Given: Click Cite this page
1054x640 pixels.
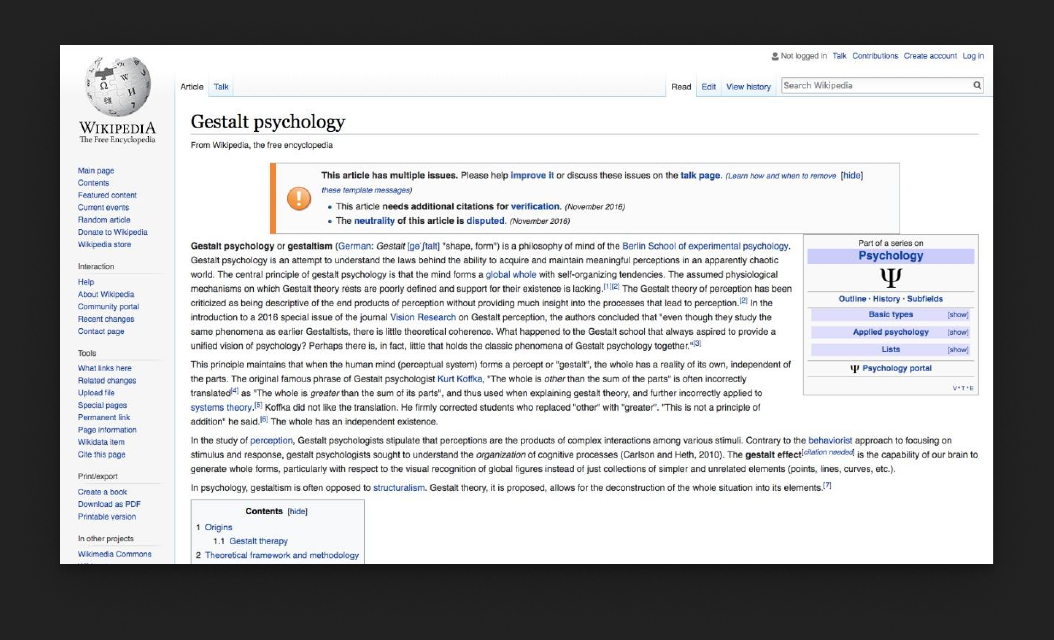Looking at the screenshot, I should tap(102, 454).
